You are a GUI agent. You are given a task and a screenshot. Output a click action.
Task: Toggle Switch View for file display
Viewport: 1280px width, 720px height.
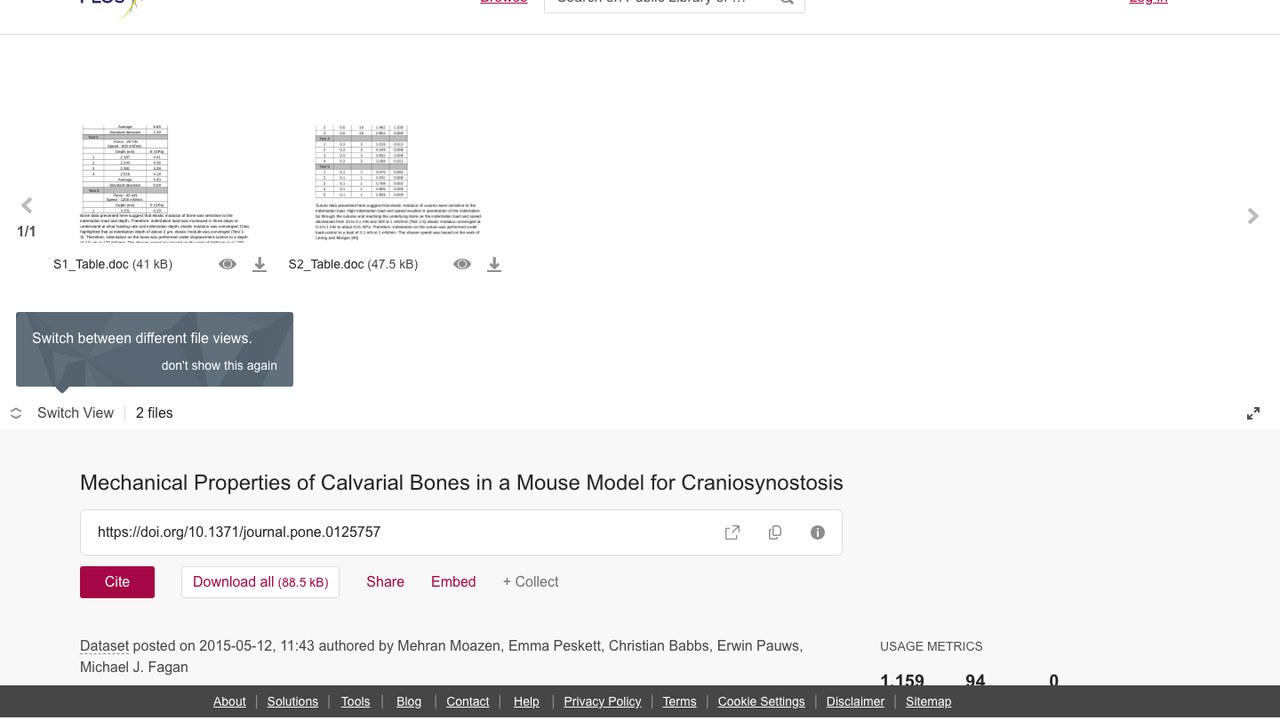coord(62,413)
